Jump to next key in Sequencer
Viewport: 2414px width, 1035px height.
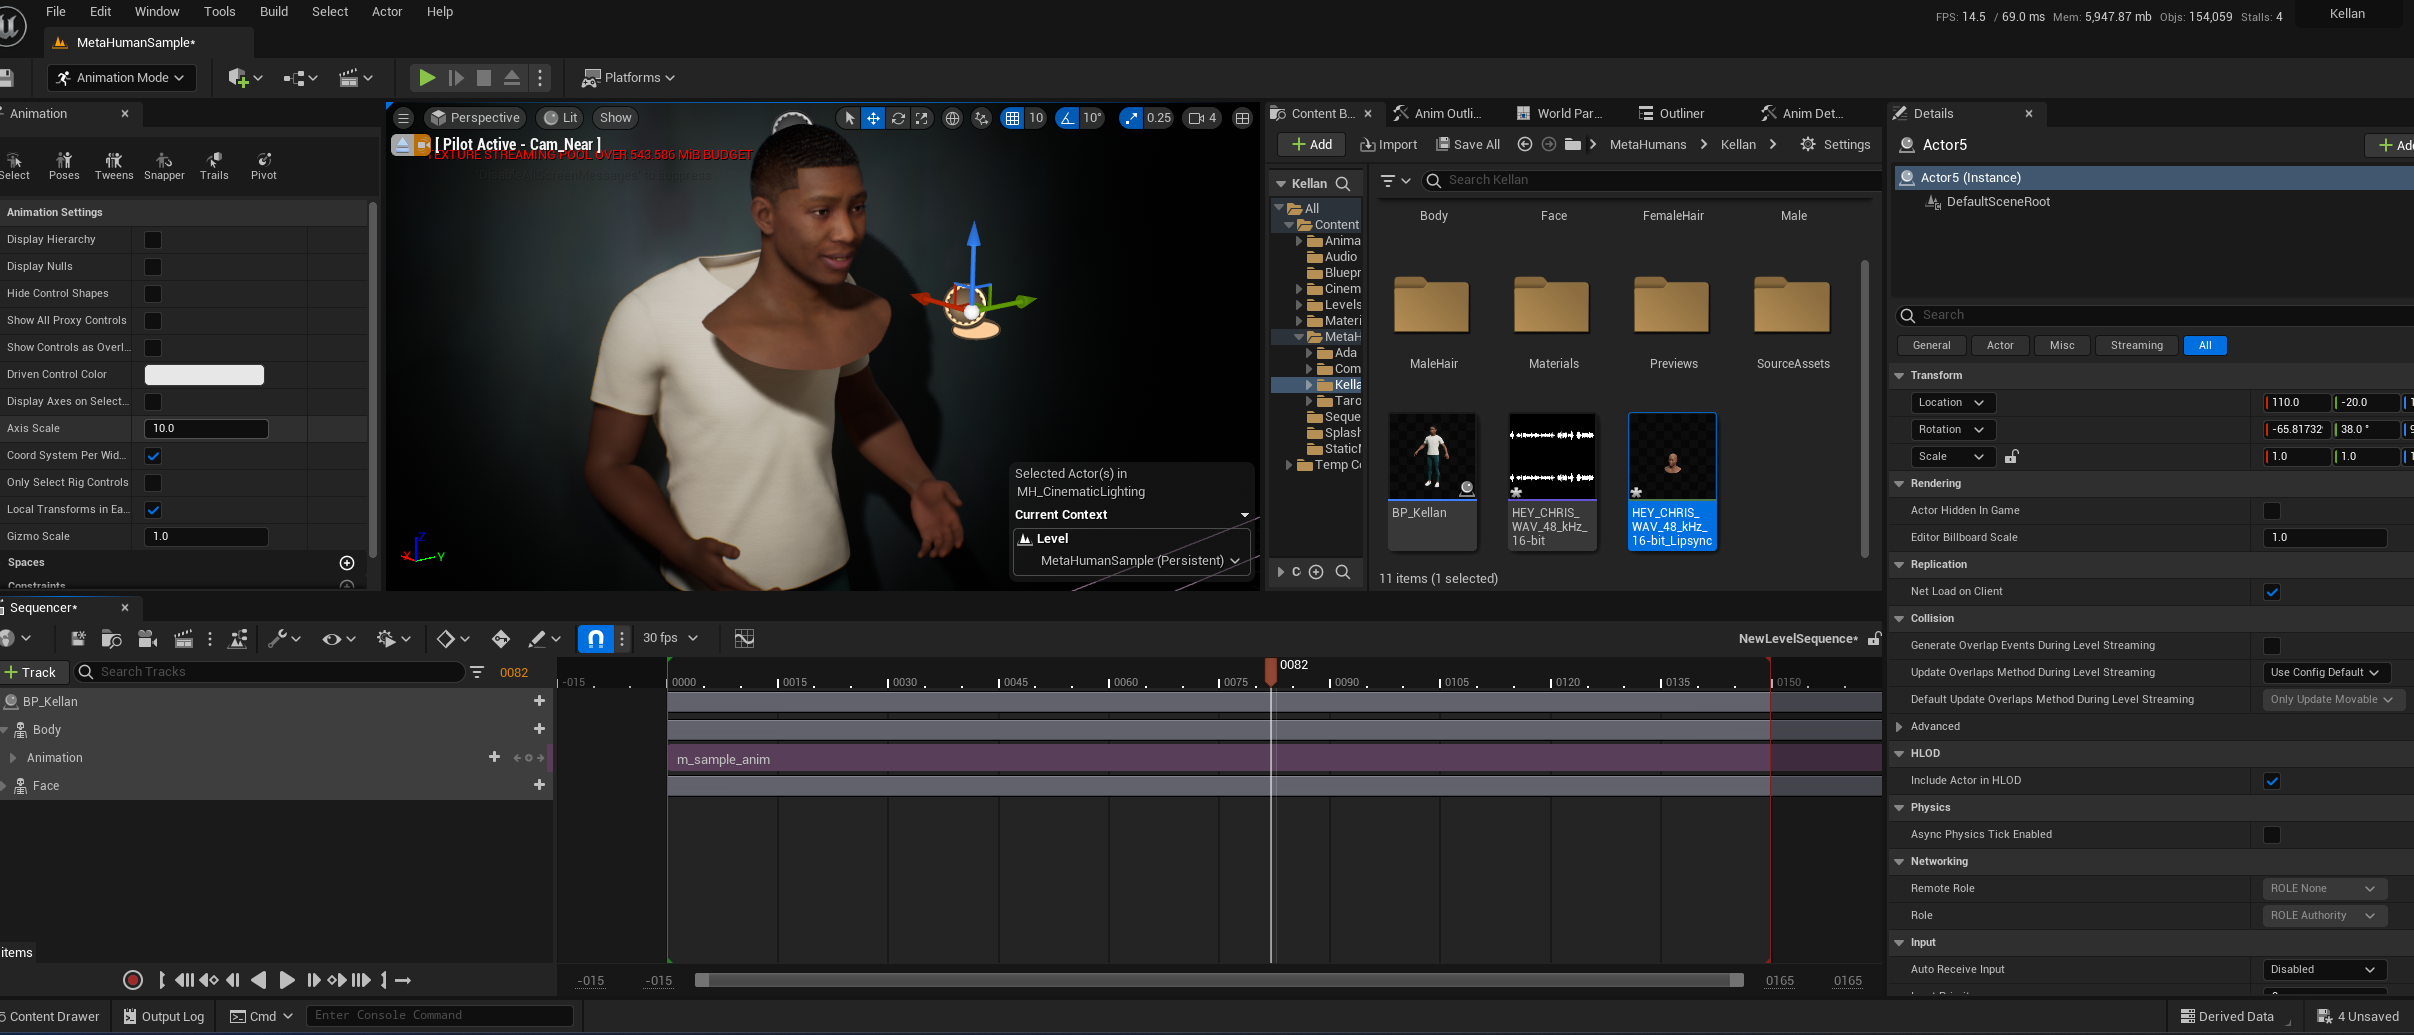point(337,980)
